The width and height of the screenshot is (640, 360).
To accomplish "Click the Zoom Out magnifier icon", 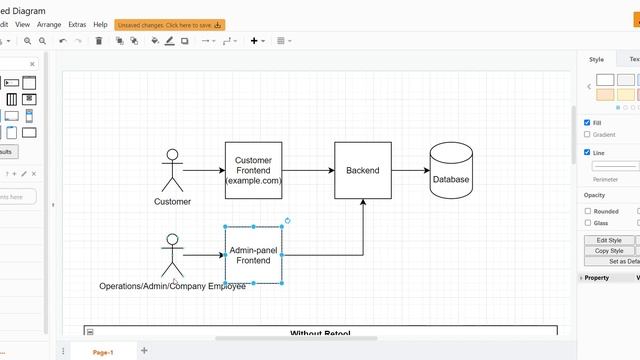I will pos(42,41).
